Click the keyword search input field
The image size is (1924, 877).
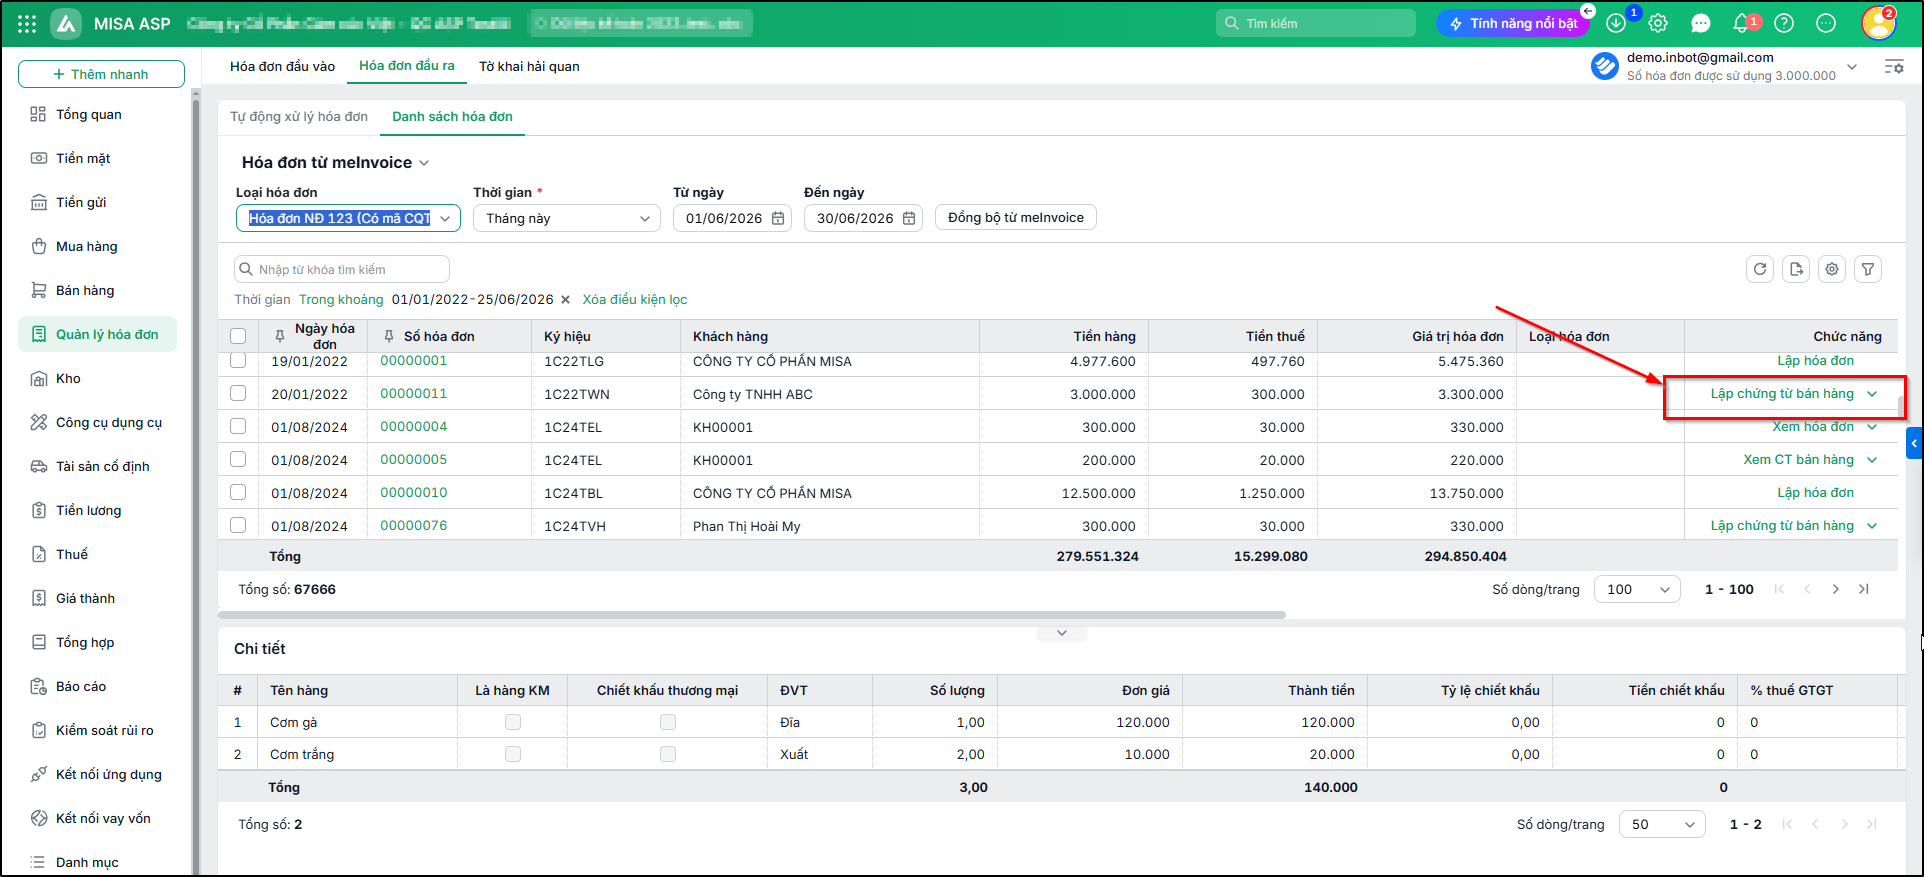coord(342,269)
